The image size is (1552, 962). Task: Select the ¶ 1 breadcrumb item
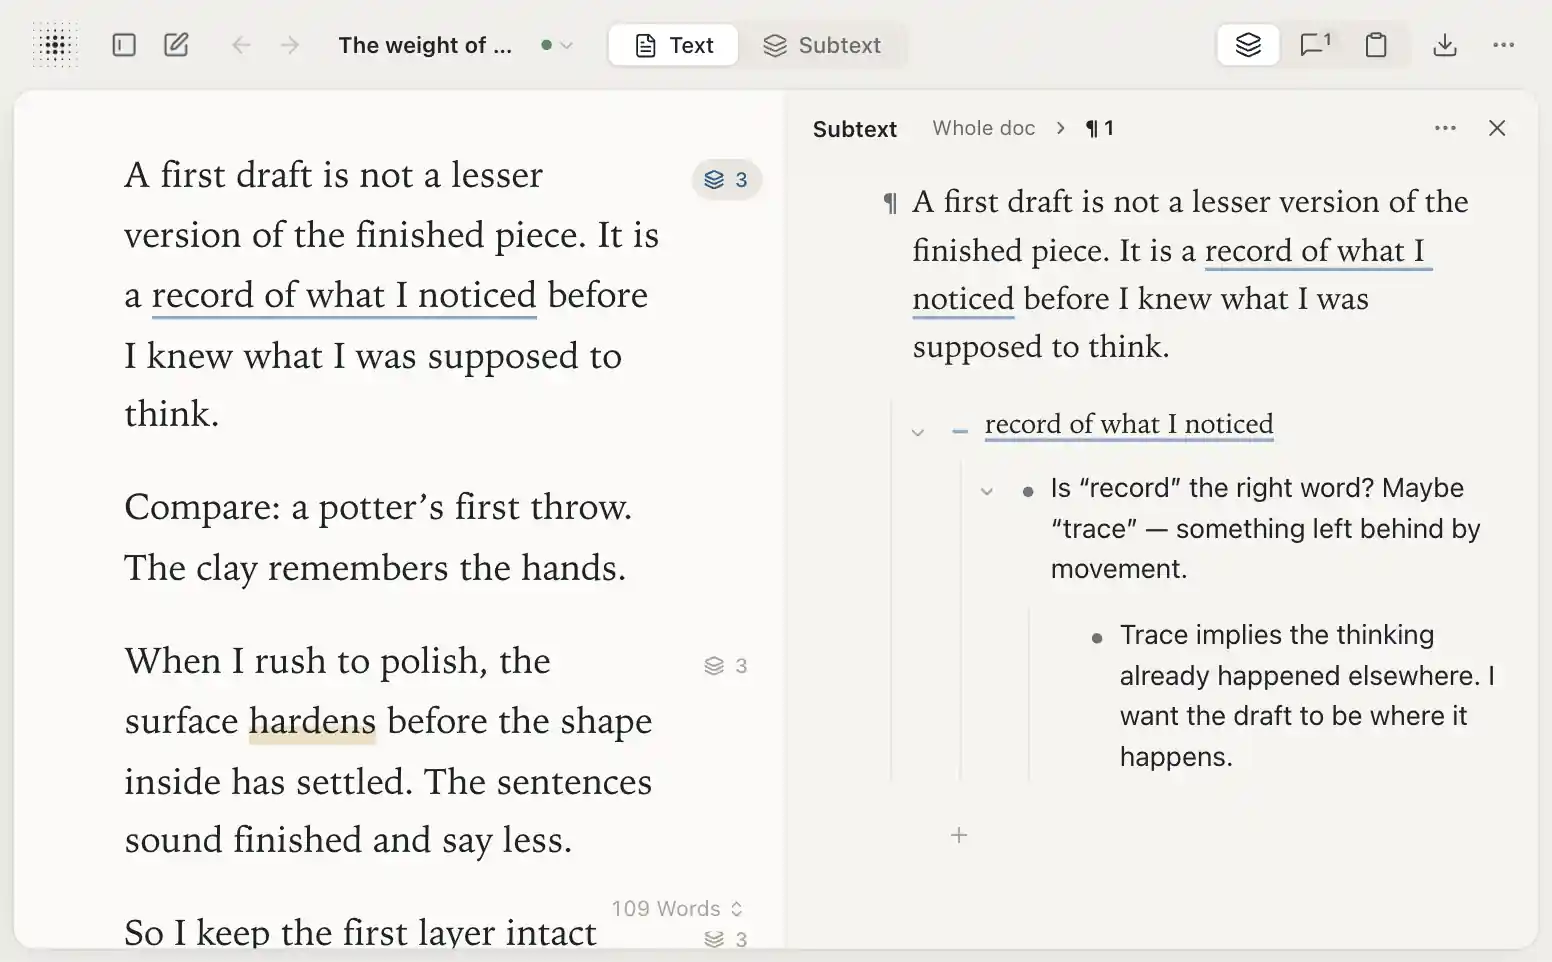click(1100, 128)
